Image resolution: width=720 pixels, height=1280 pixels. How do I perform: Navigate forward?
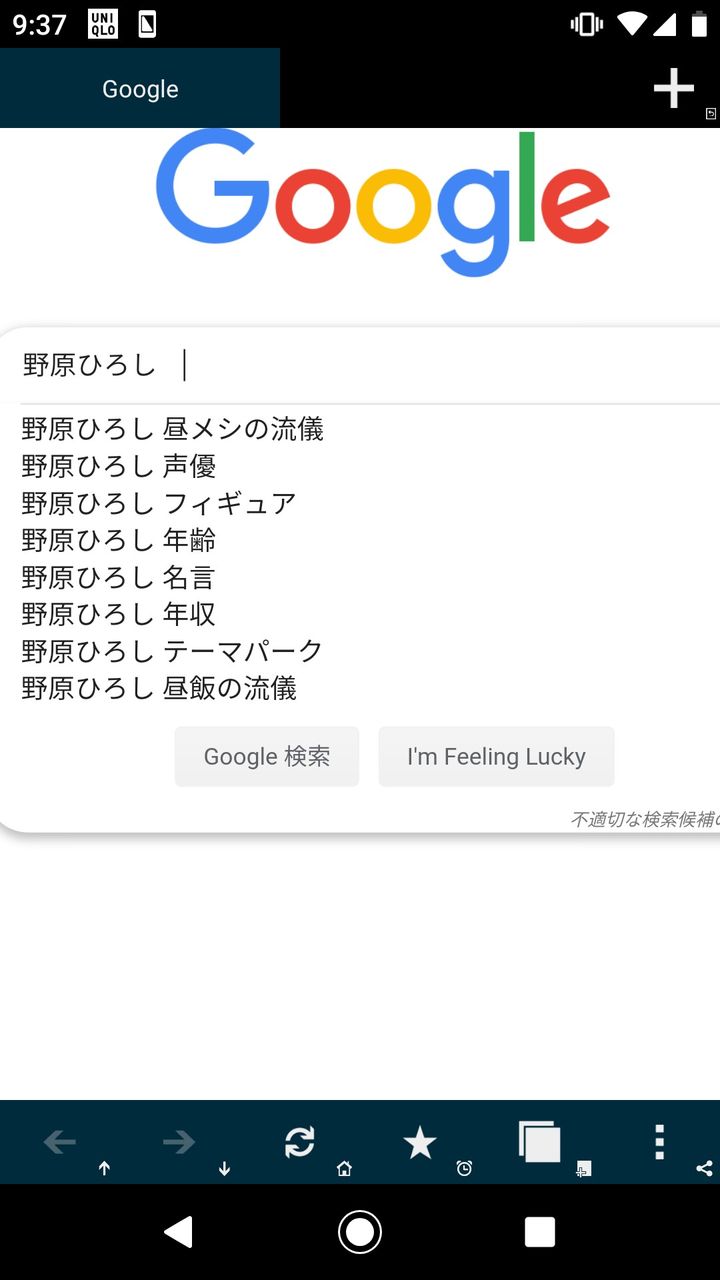click(178, 1141)
